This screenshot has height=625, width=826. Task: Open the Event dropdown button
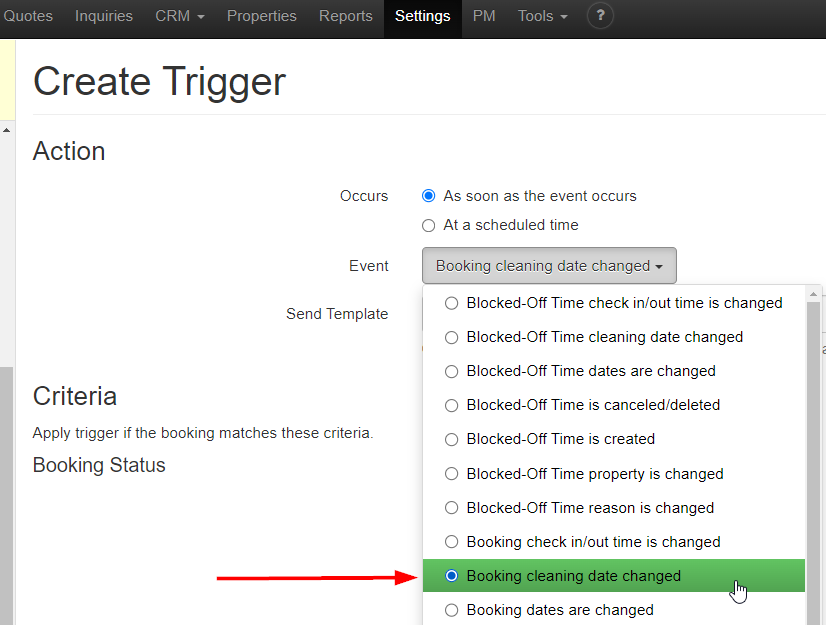coord(549,266)
